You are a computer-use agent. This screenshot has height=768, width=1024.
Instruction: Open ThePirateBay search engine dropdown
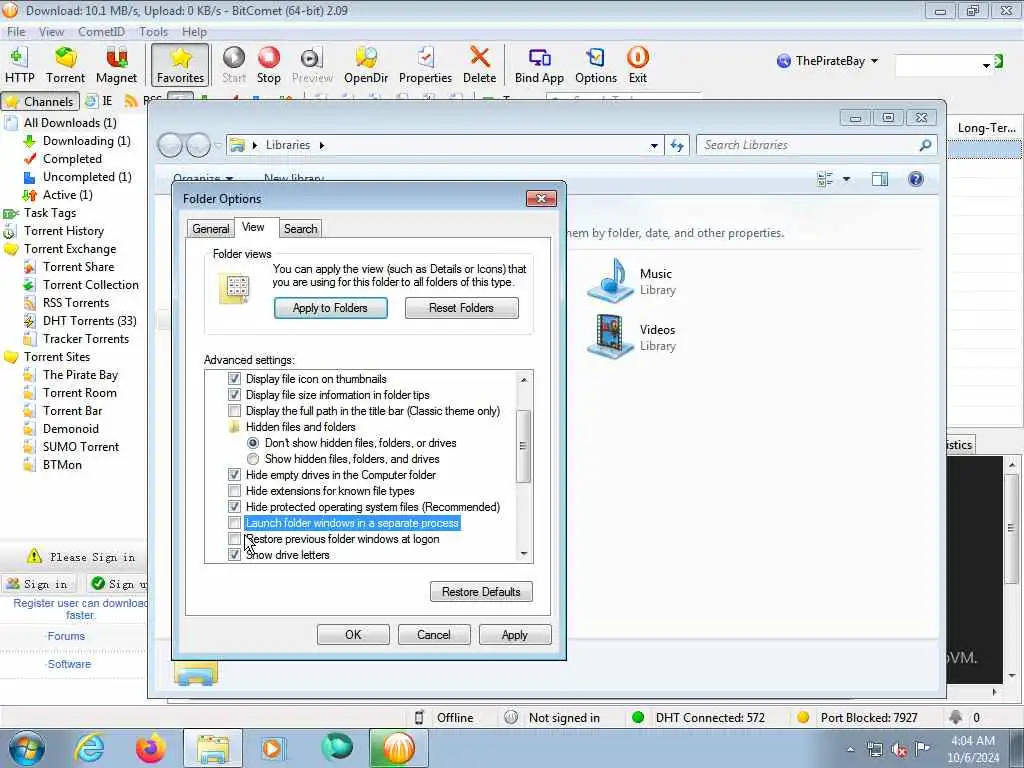[x=874, y=61]
